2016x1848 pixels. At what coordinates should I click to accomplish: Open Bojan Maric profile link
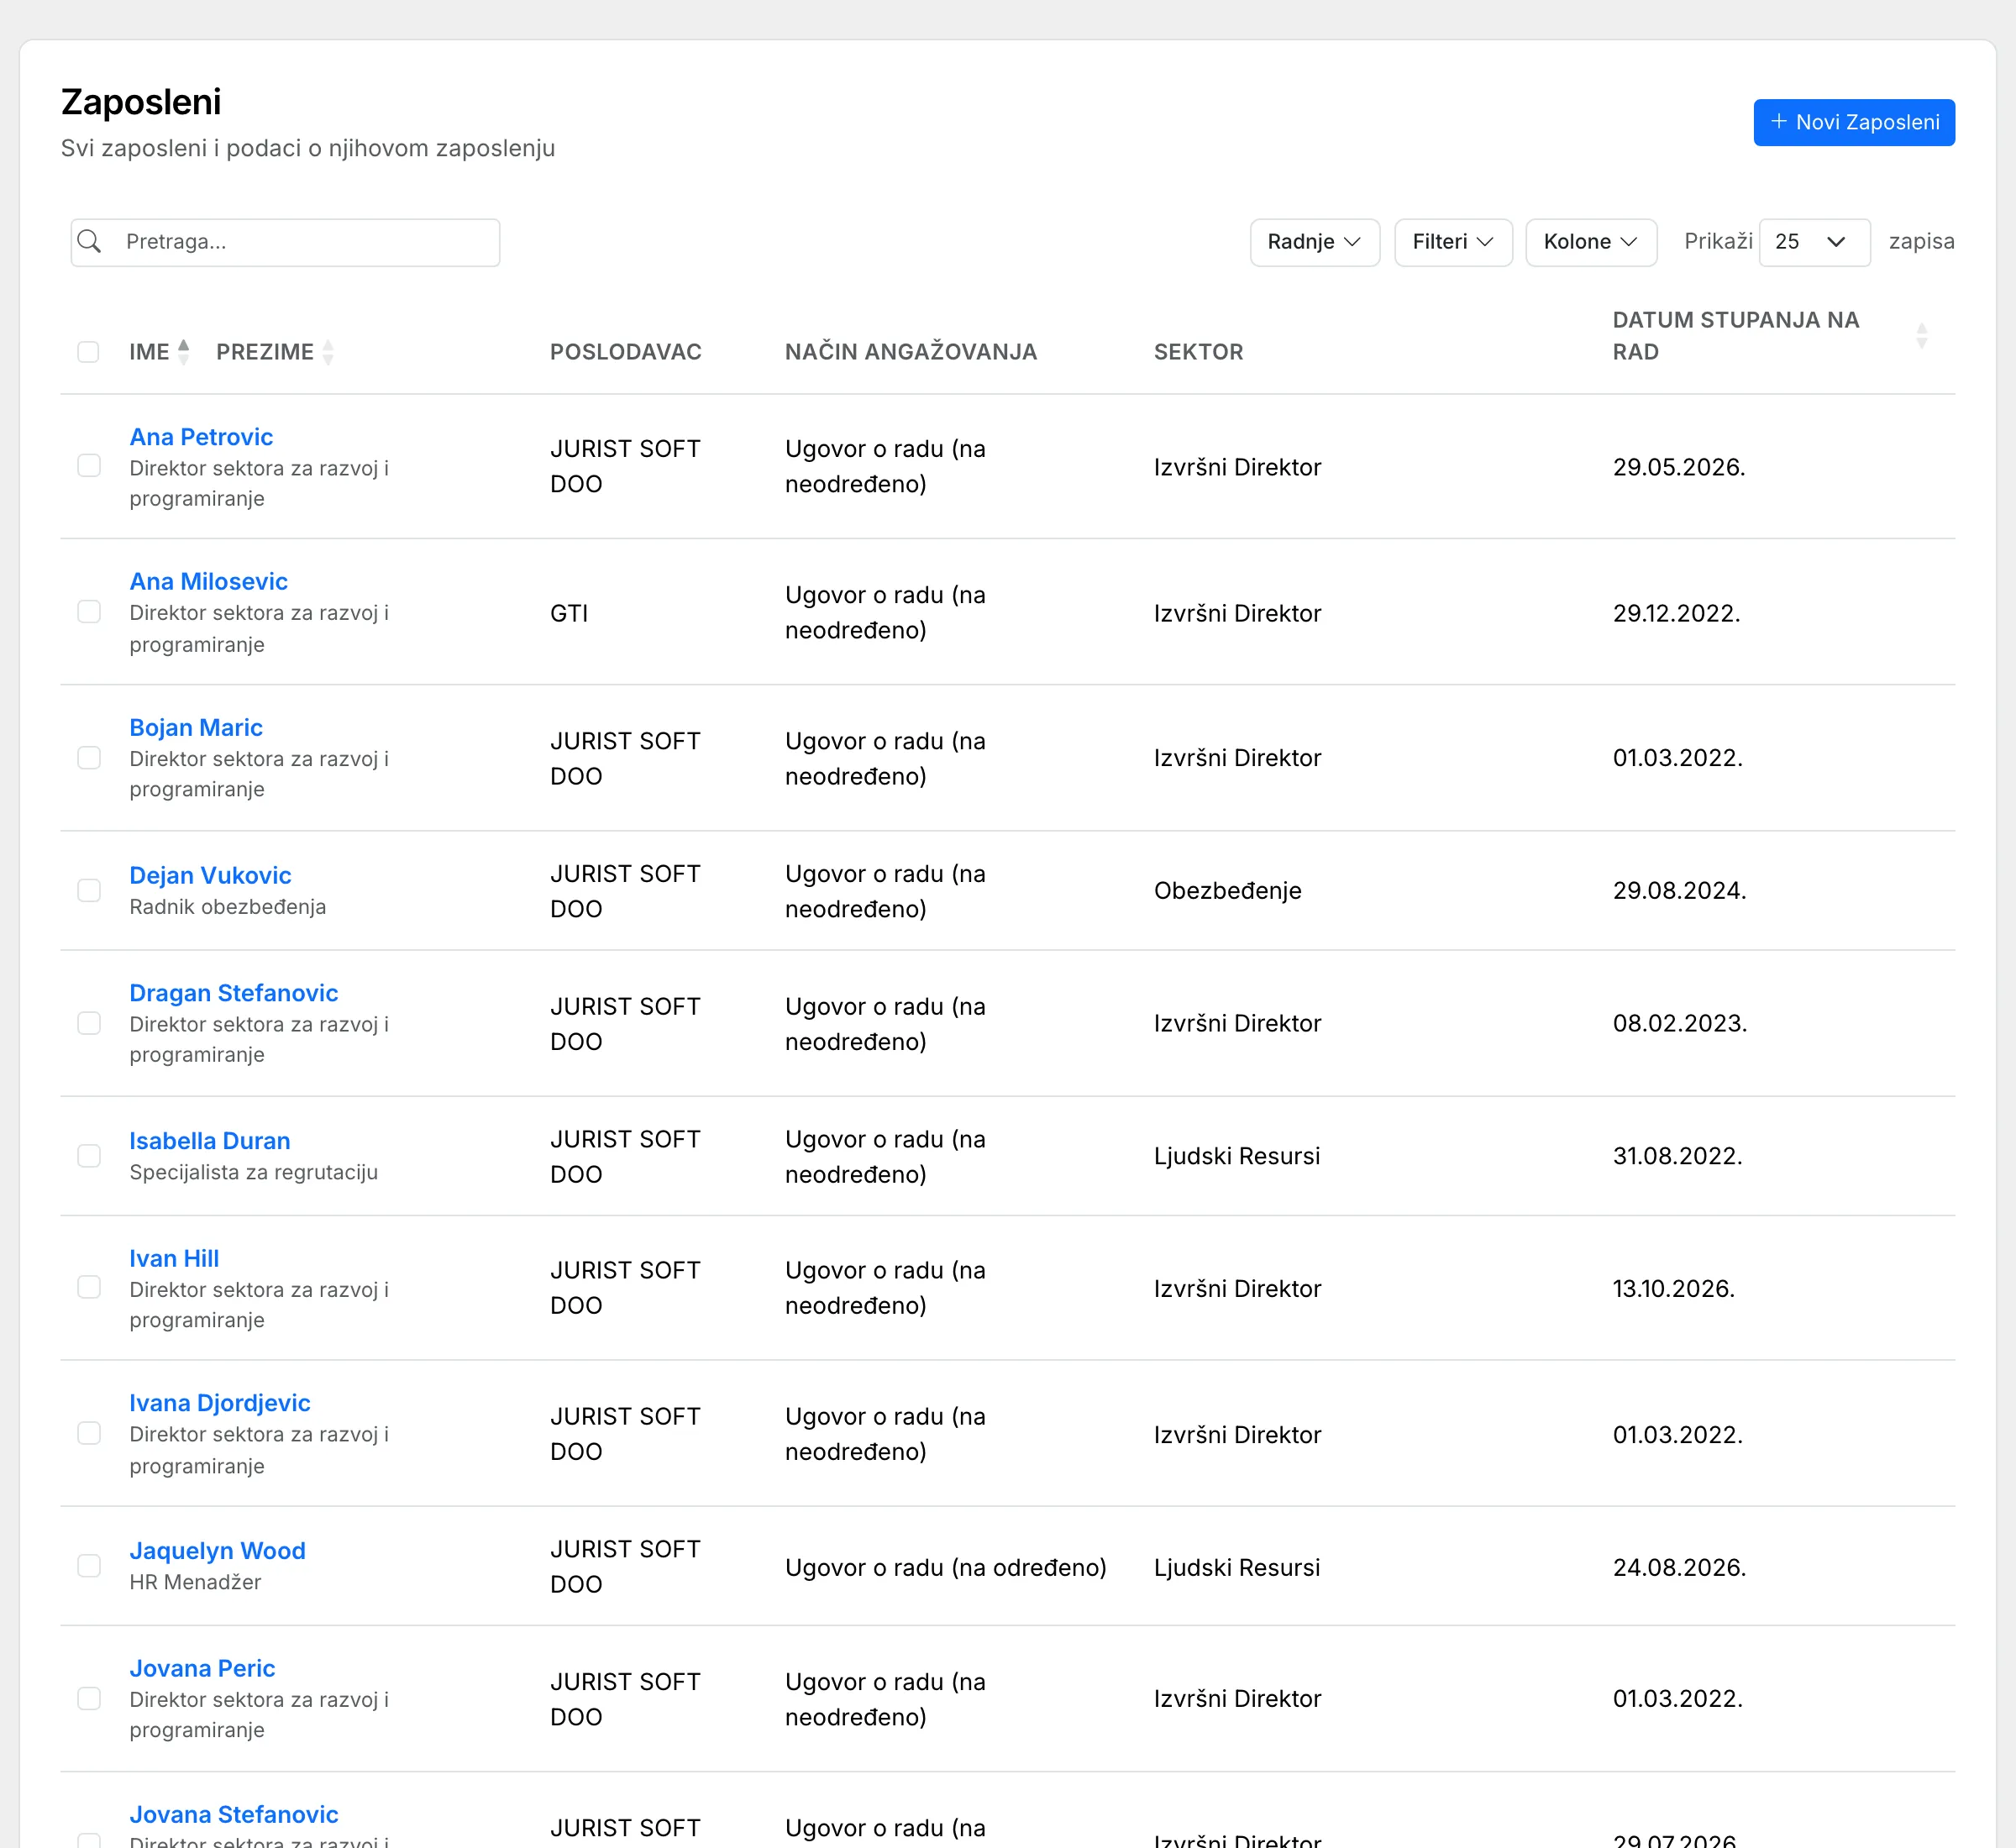tap(196, 727)
